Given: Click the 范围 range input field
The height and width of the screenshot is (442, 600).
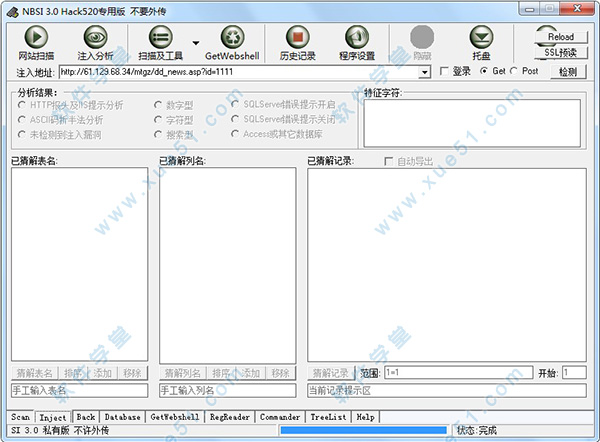Looking at the screenshot, I should (x=459, y=372).
